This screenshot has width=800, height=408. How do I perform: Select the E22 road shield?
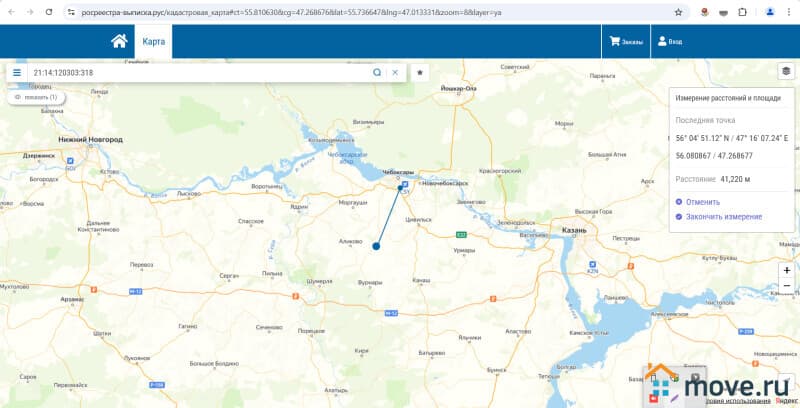pyautogui.click(x=461, y=235)
